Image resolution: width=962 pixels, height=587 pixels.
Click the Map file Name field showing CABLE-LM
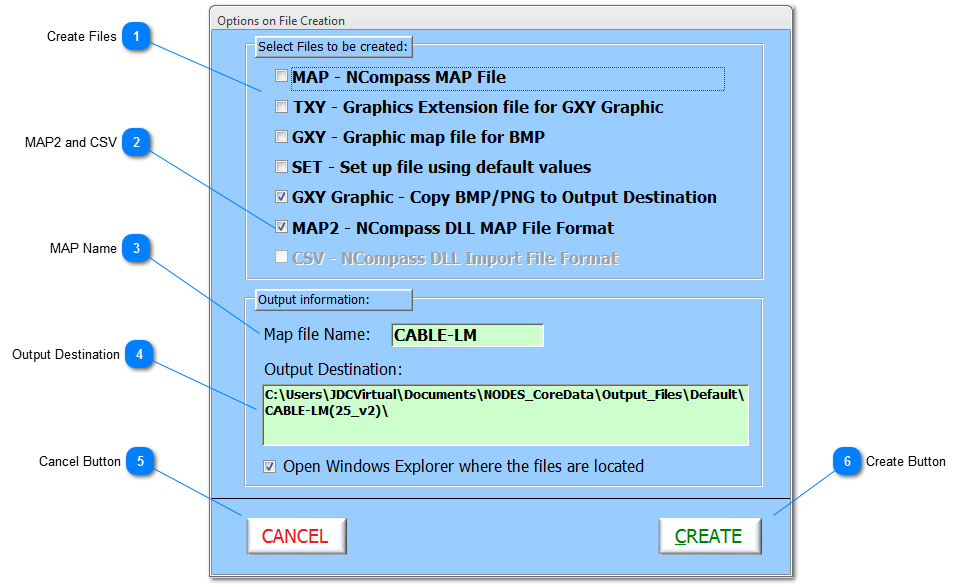pyautogui.click(x=467, y=335)
